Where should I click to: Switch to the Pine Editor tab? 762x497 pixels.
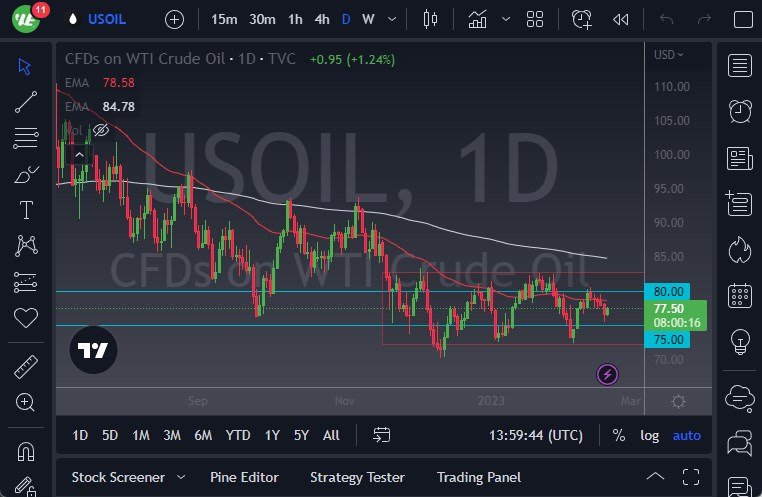point(244,477)
